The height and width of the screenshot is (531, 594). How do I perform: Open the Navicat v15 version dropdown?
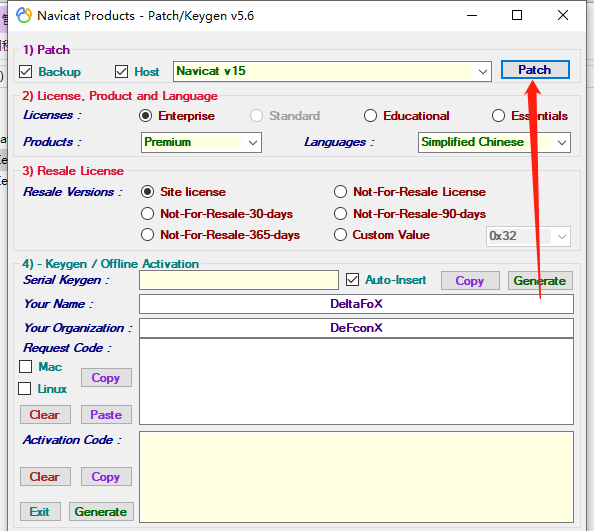tap(332, 71)
